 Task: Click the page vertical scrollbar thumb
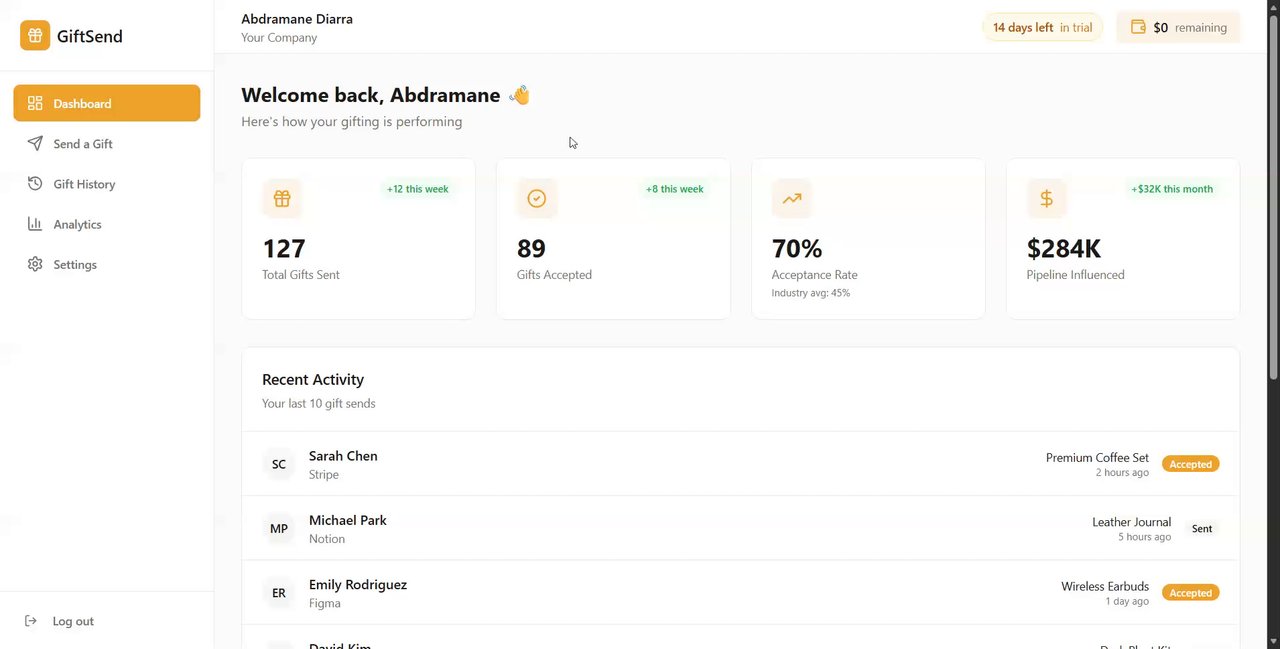tap(1273, 195)
